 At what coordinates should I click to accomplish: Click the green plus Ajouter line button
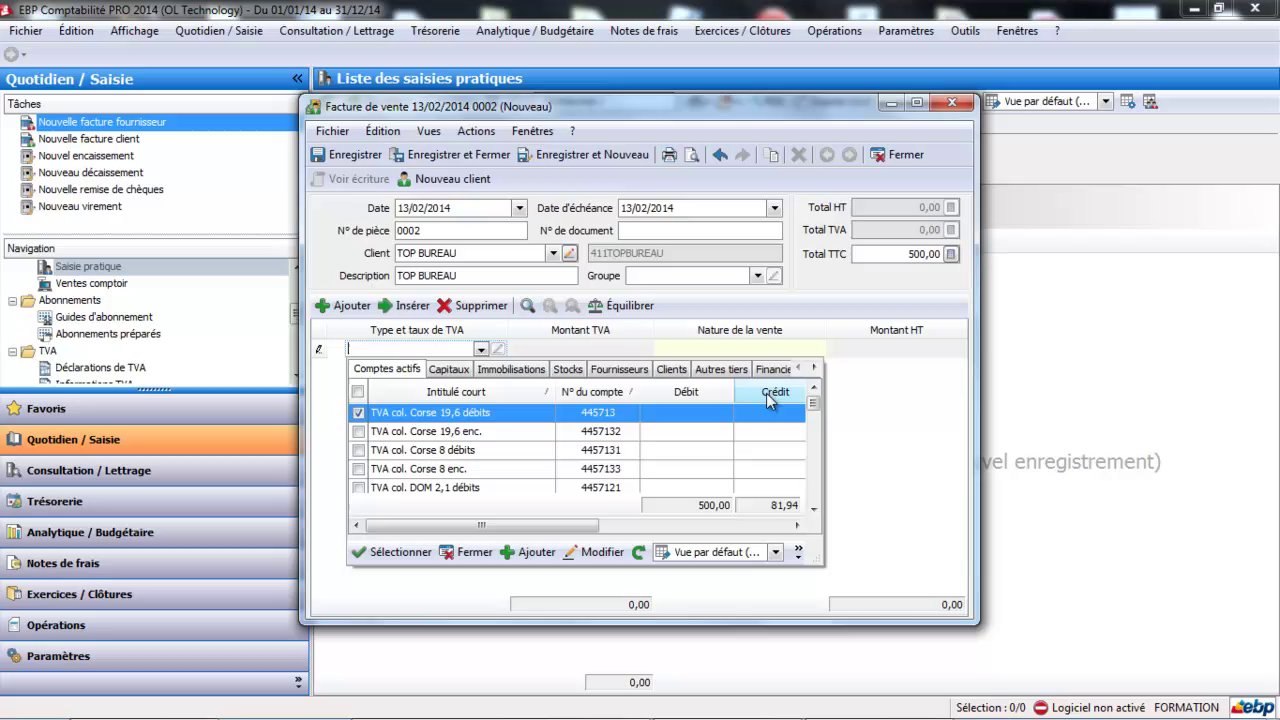click(343, 306)
